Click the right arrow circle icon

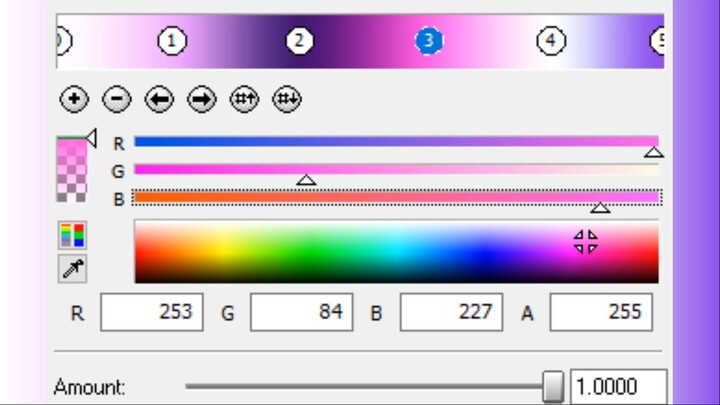point(202,99)
